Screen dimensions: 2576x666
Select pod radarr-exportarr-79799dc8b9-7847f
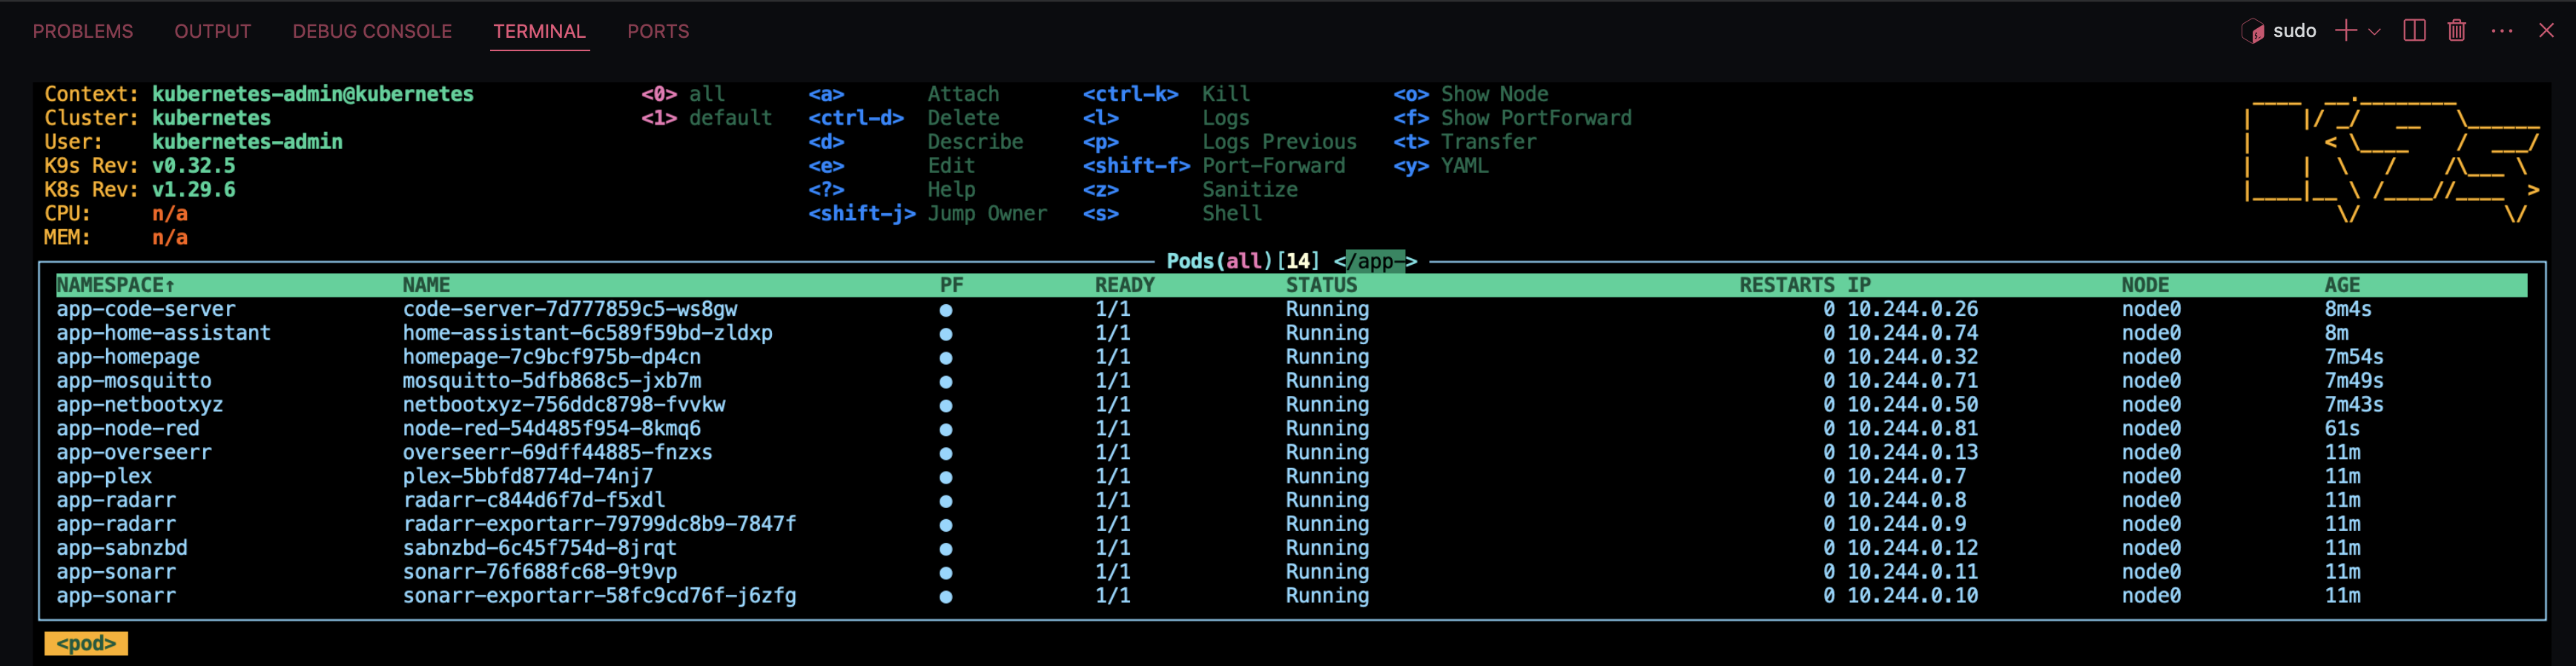(600, 524)
